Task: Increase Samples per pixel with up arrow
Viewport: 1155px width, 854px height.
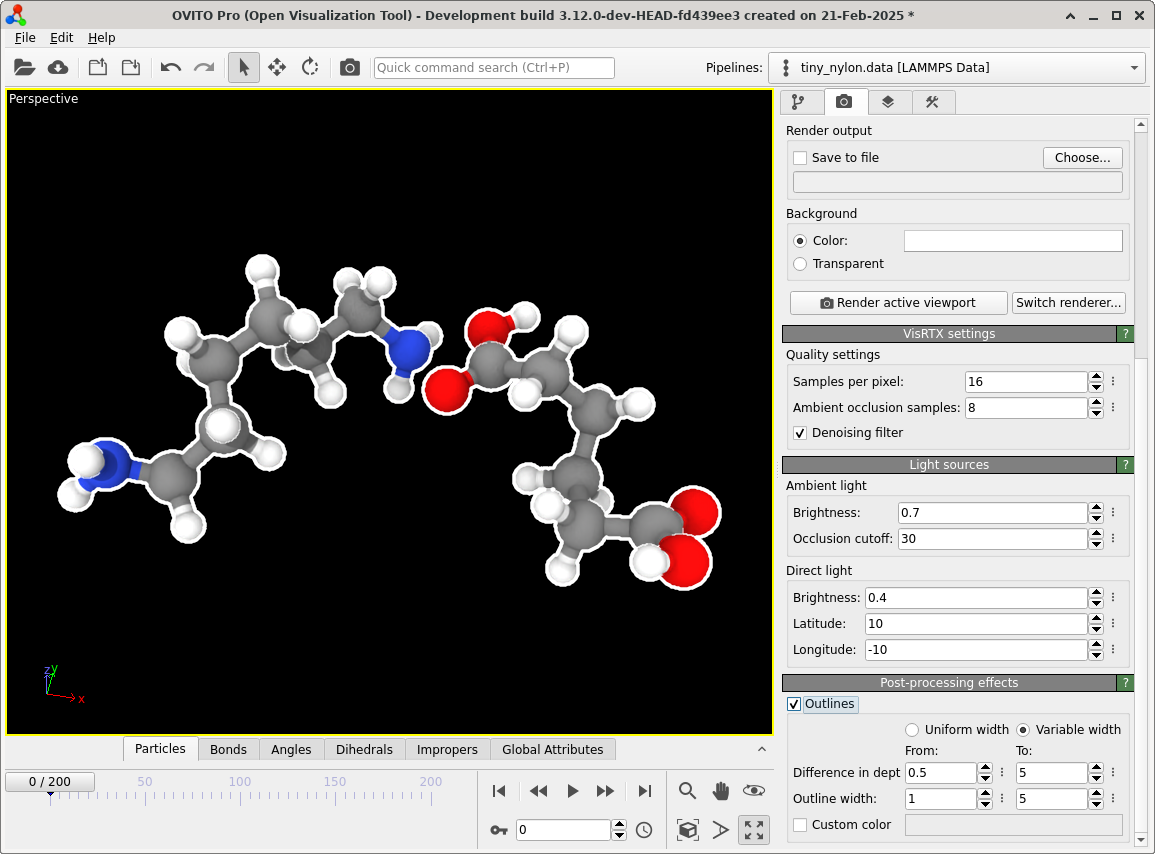Action: (x=1096, y=376)
